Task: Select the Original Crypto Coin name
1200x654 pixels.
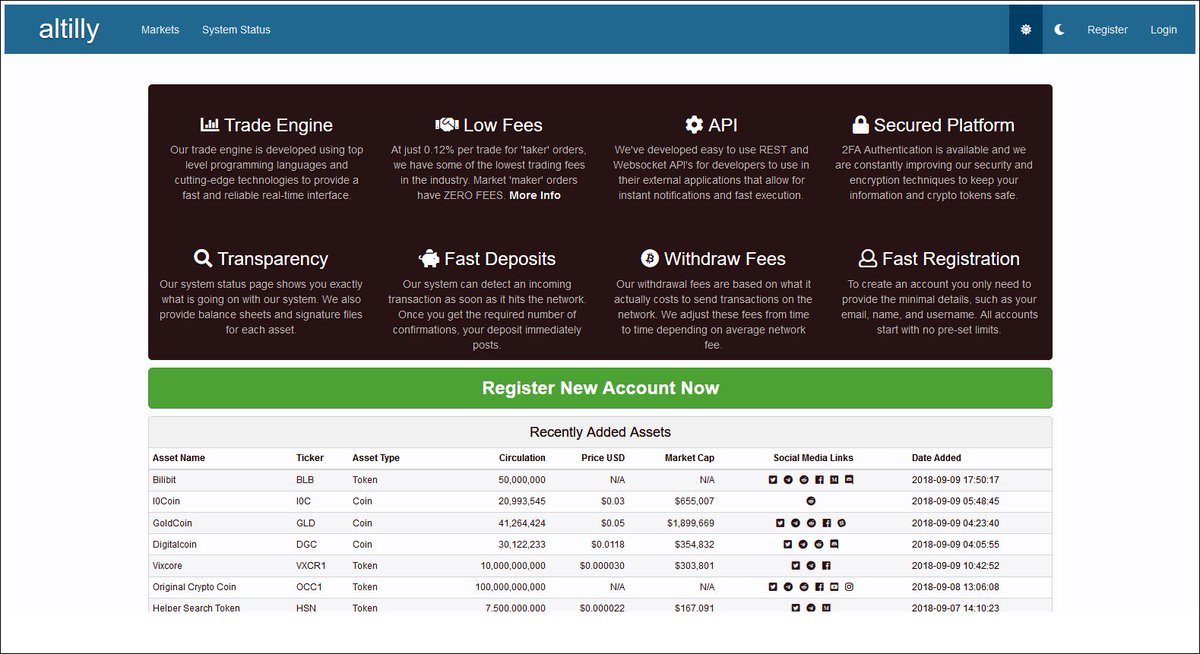Action: tap(194, 587)
